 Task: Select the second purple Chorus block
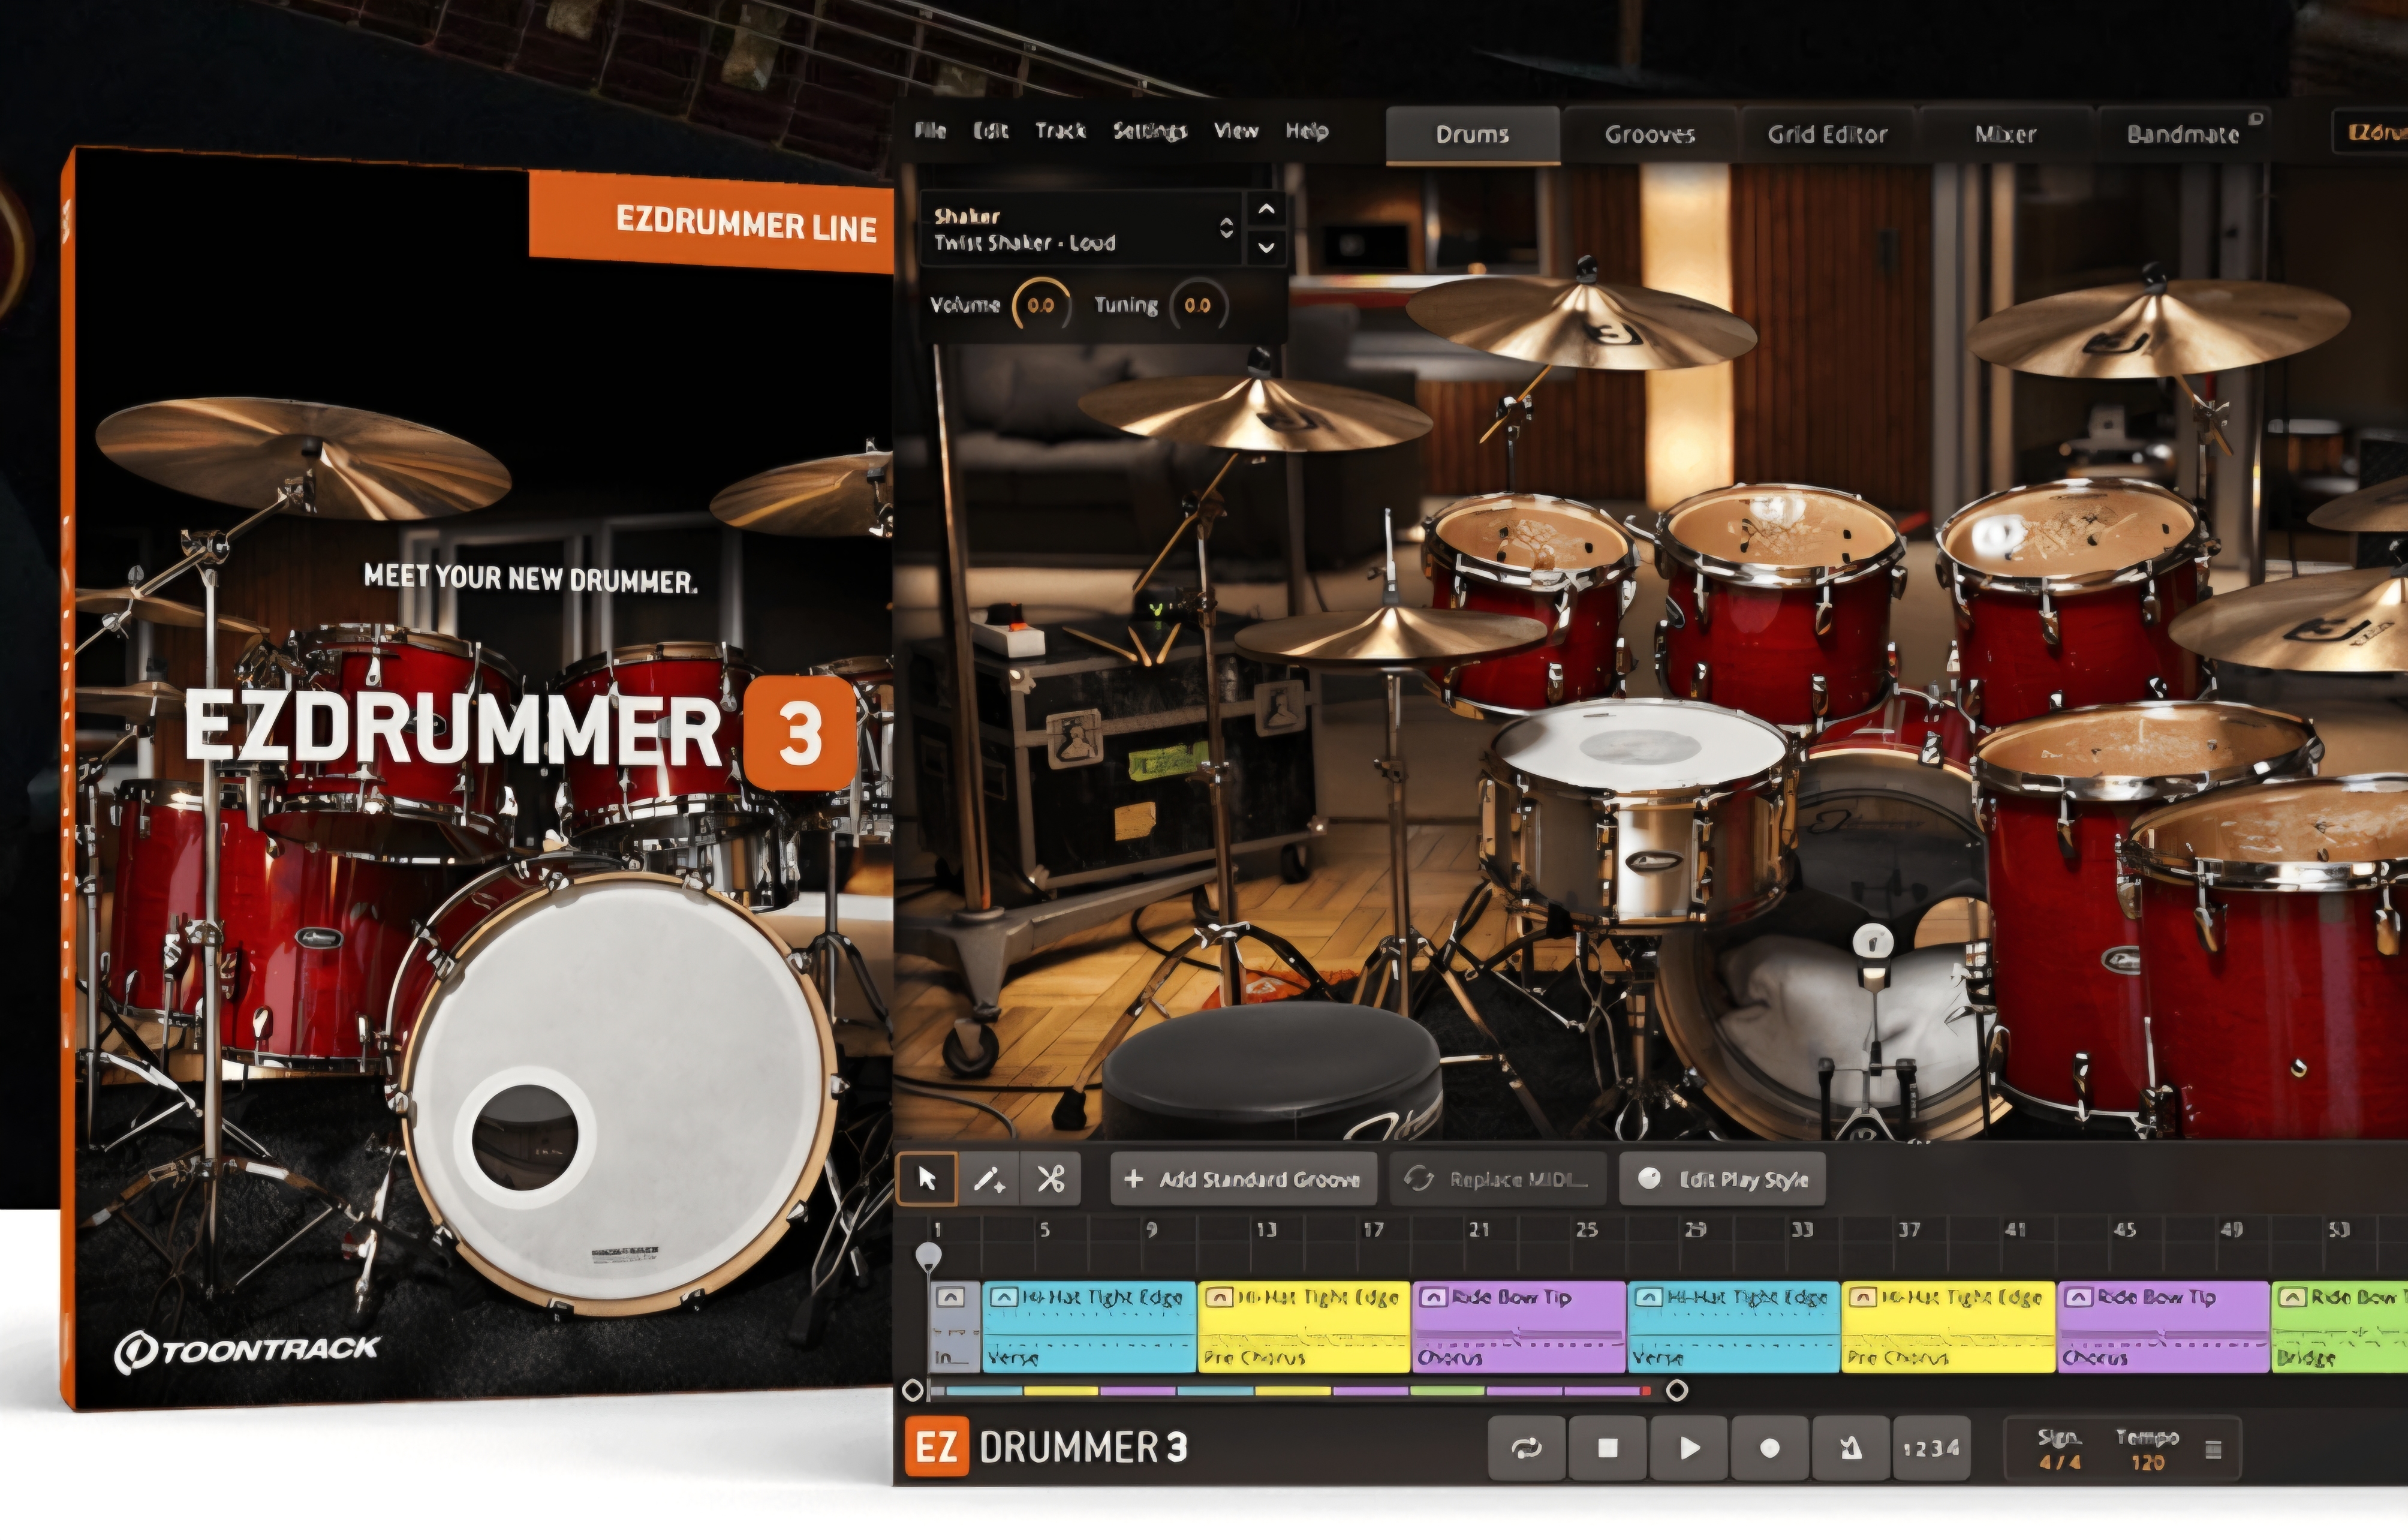(2163, 1327)
